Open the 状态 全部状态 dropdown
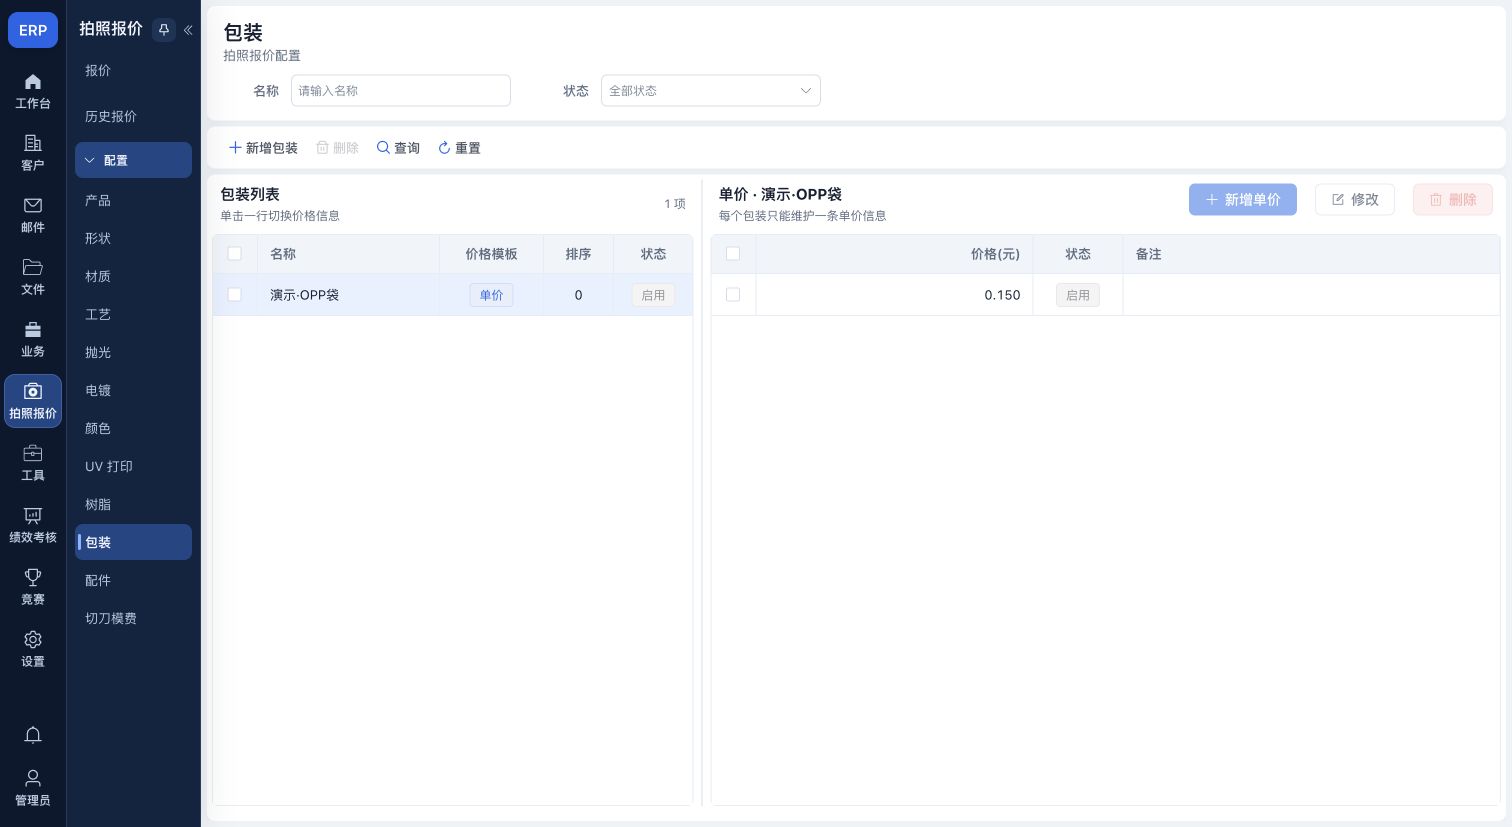The image size is (1512, 827). pyautogui.click(x=710, y=91)
